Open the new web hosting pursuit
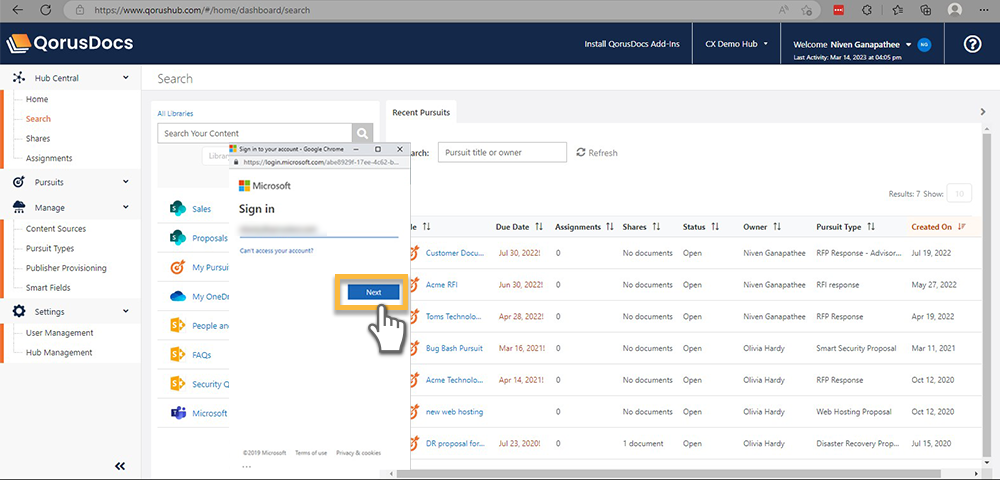1000x480 pixels. [454, 412]
